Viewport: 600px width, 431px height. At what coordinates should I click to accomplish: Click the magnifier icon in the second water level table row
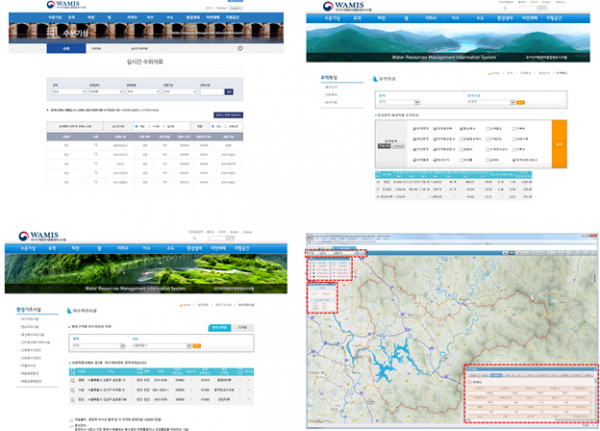pos(96,154)
